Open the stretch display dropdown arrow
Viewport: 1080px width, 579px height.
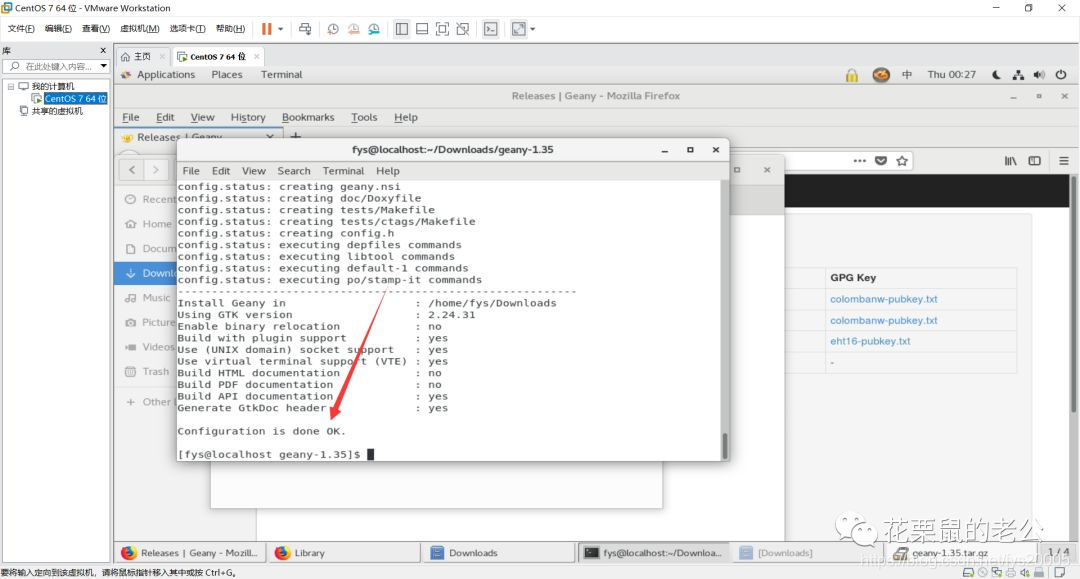tap(532, 29)
